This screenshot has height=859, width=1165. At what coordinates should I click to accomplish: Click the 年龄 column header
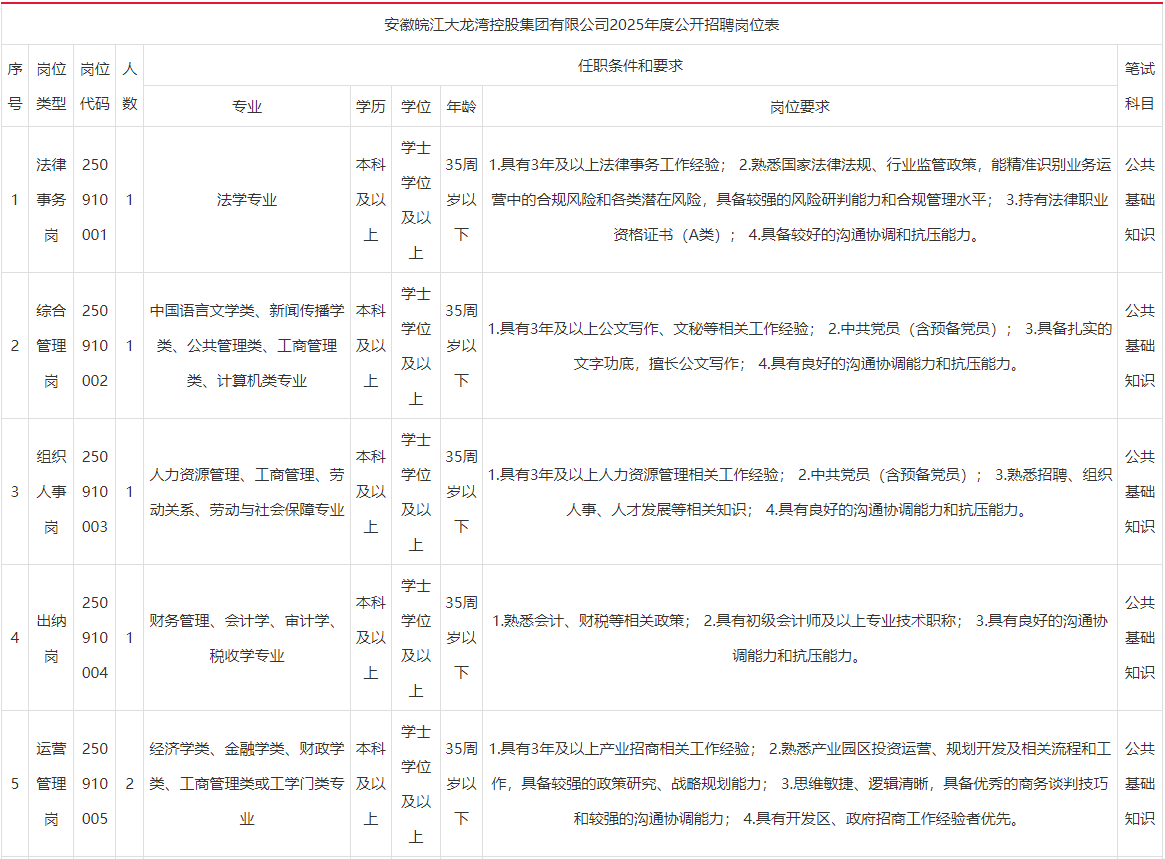tap(461, 106)
